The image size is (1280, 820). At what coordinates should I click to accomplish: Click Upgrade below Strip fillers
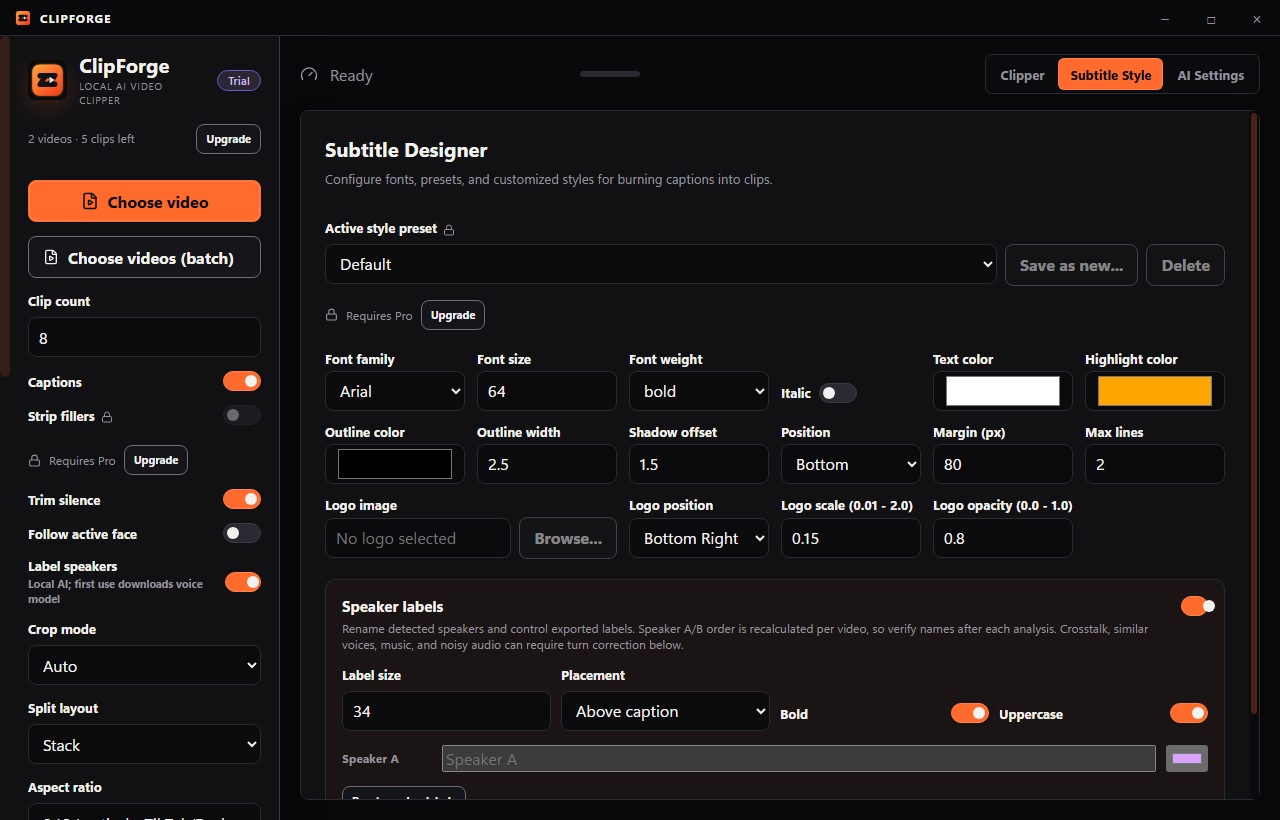(x=156, y=460)
